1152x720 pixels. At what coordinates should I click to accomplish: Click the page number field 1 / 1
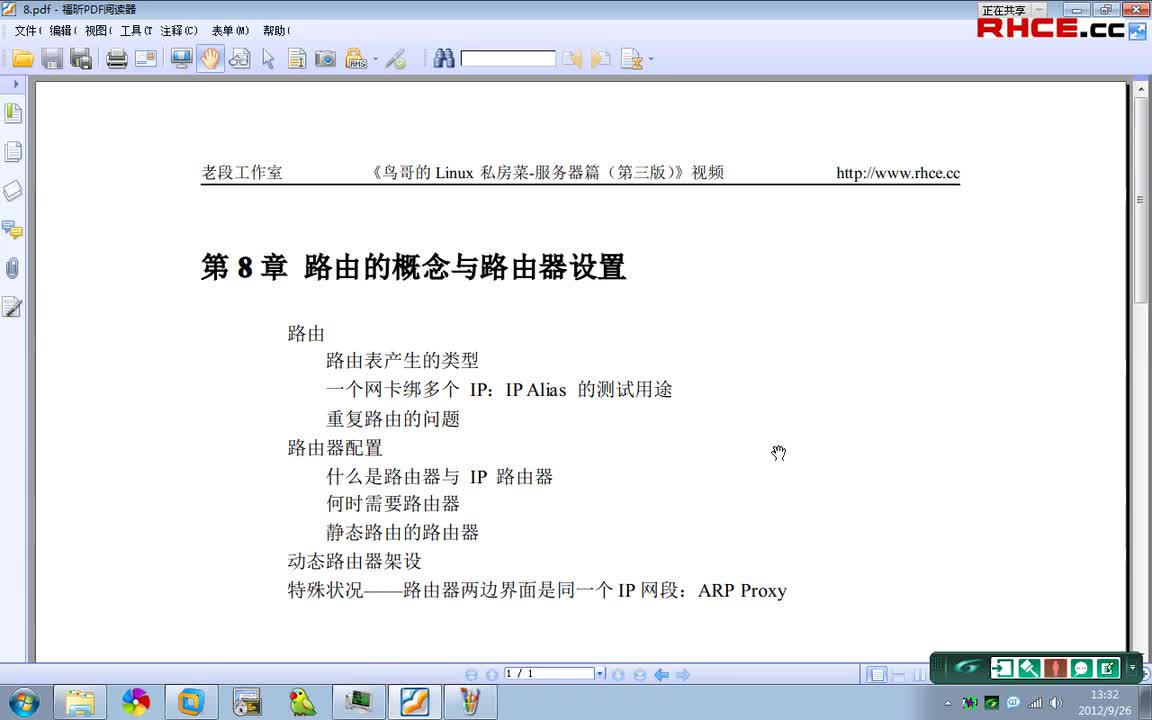pyautogui.click(x=549, y=674)
